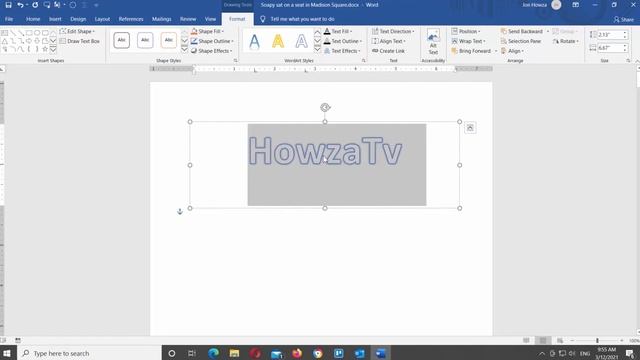
Task: Switch to the References tab
Action: [x=131, y=19]
